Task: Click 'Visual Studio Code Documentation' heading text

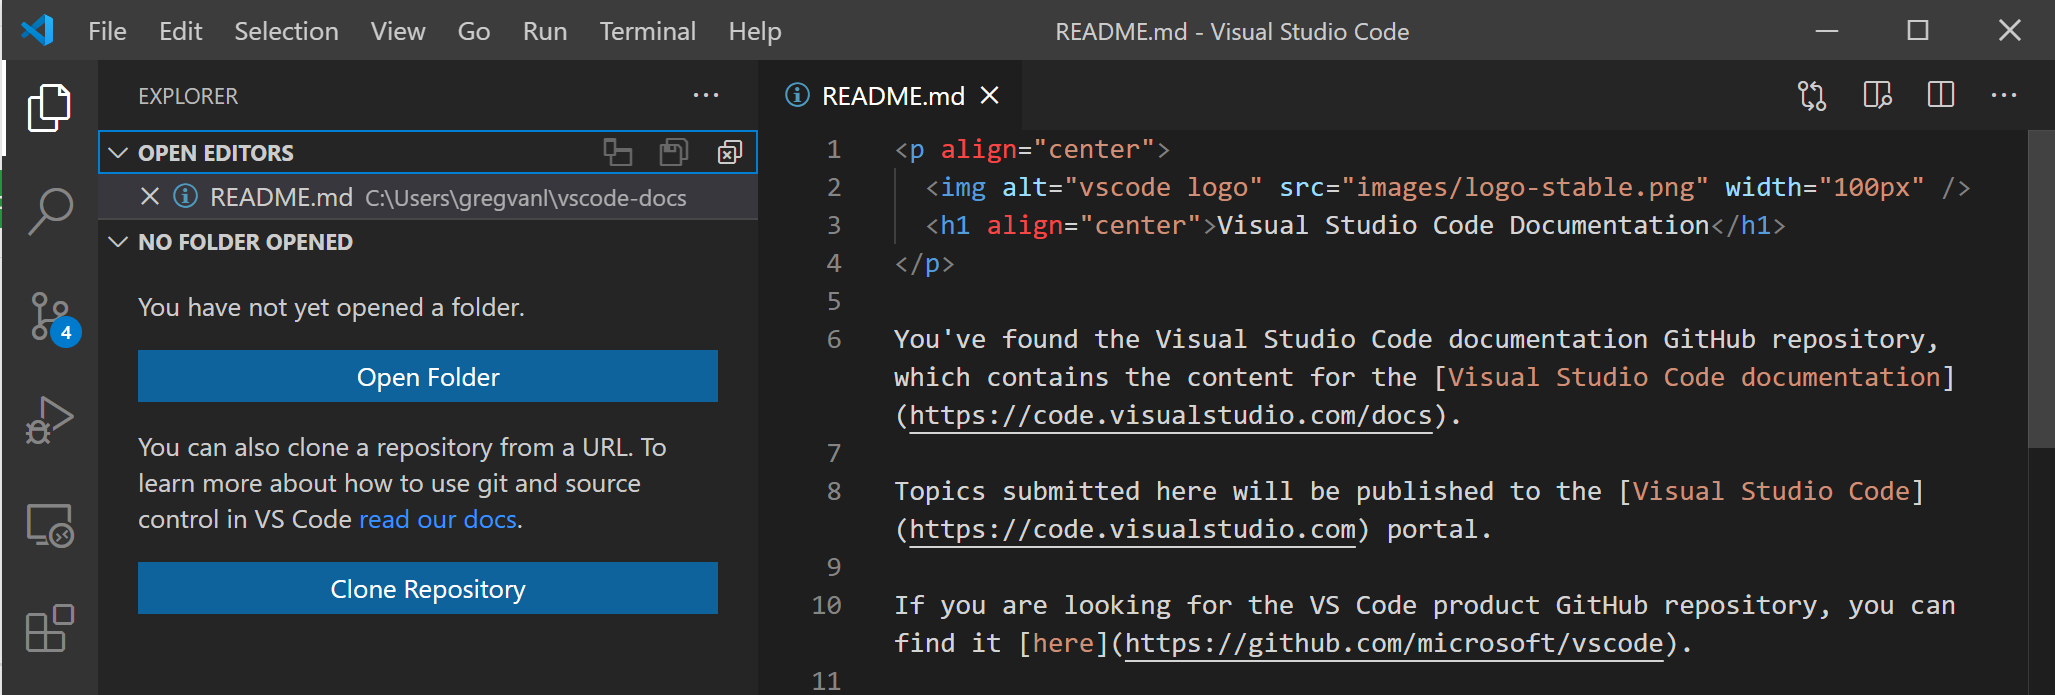Action: click(1463, 225)
